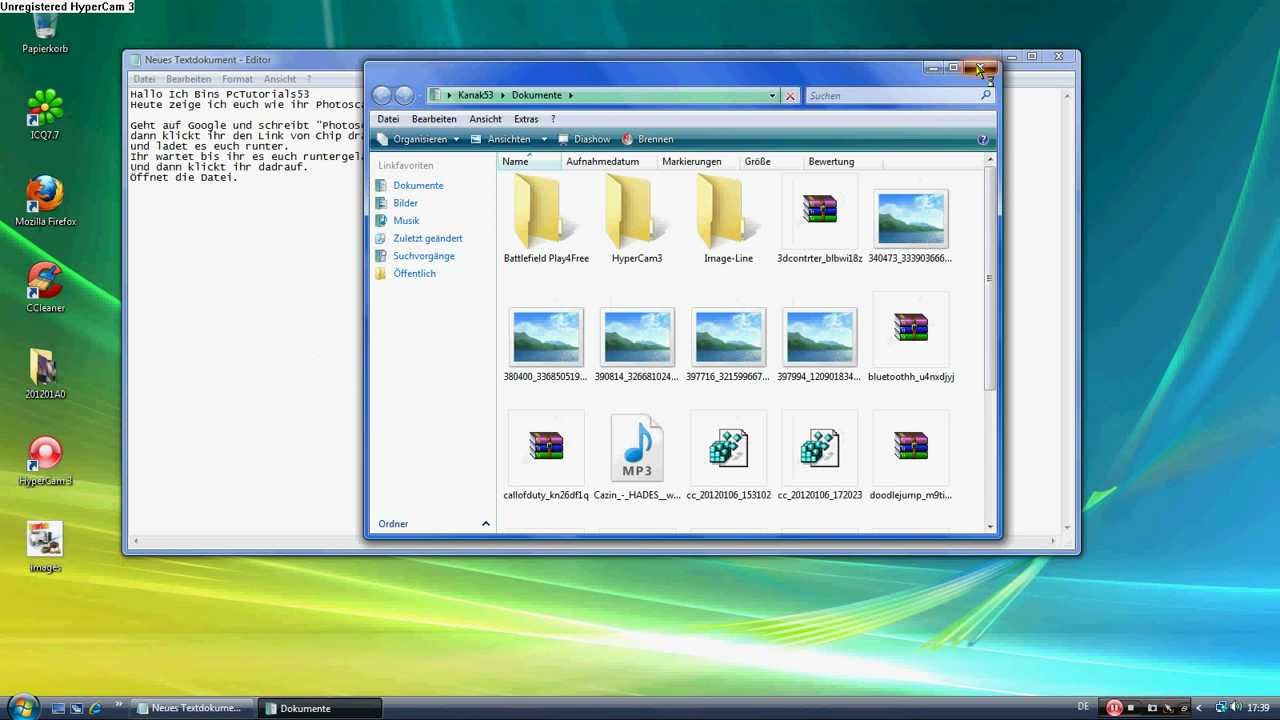Pause recording with HyperCam red button

[x=1114, y=708]
